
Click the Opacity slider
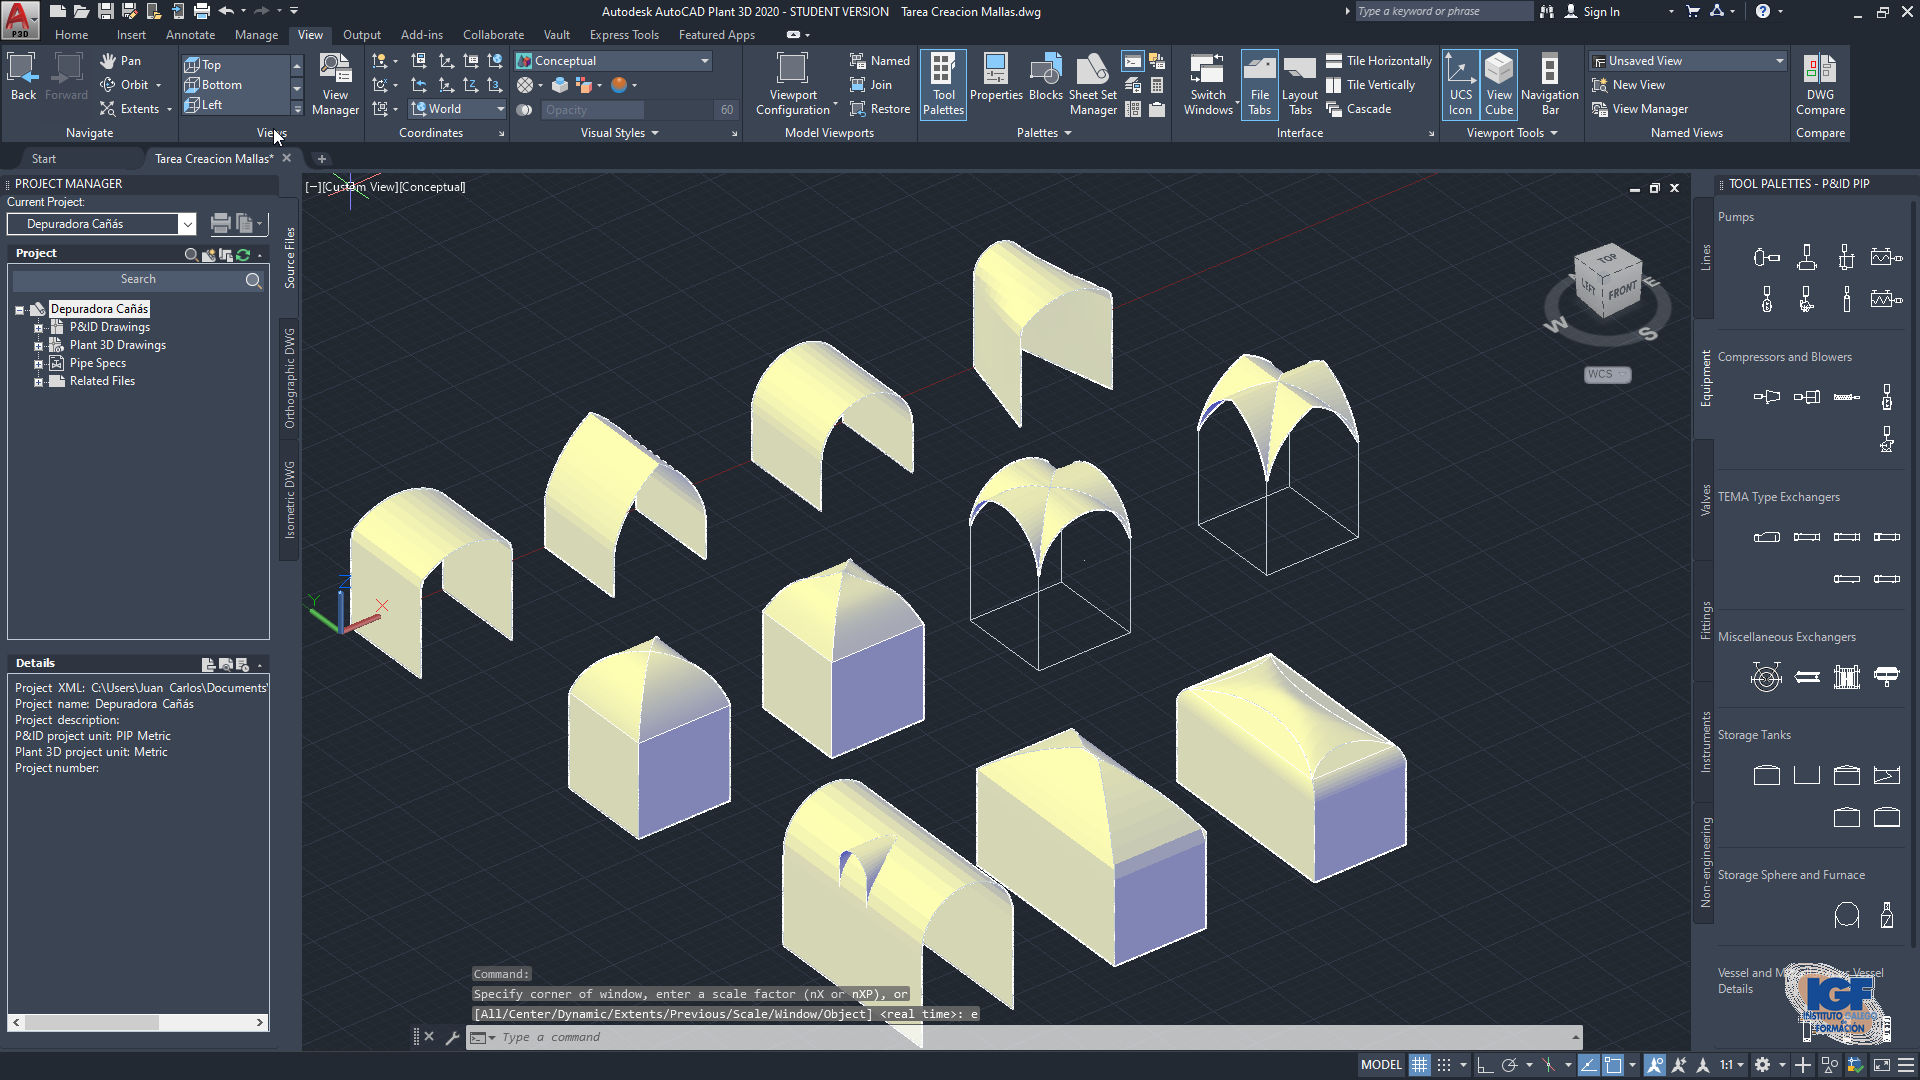click(x=638, y=110)
